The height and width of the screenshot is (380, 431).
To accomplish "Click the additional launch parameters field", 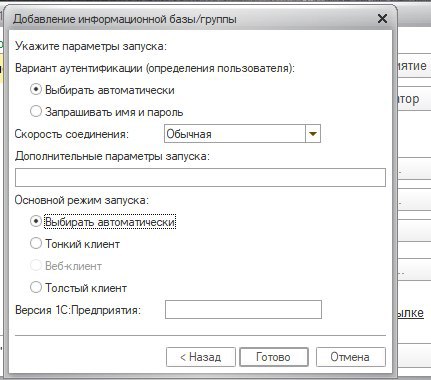I will 200,177.
